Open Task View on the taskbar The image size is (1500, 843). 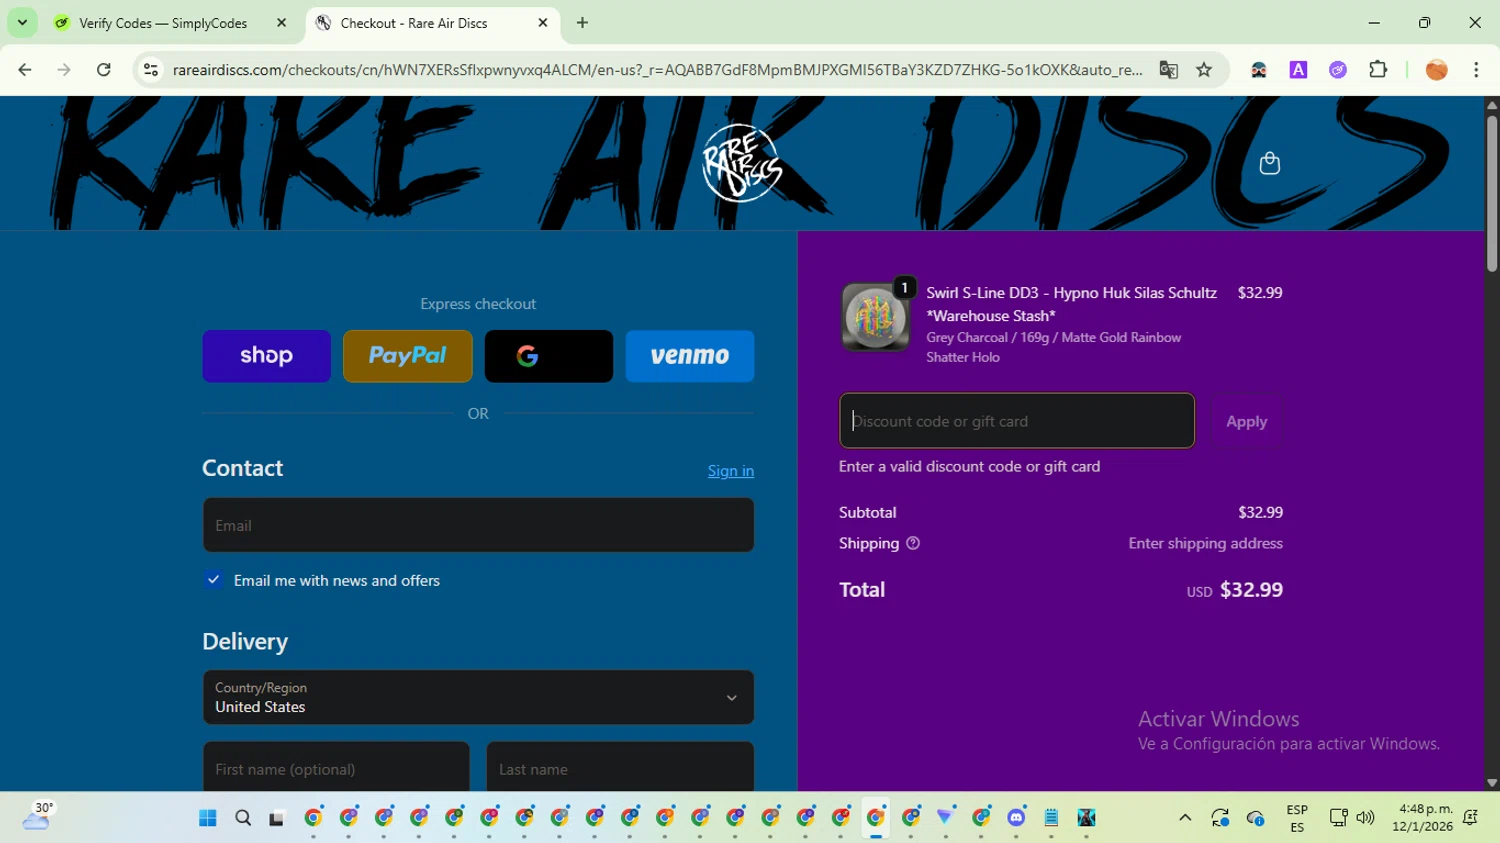click(277, 818)
